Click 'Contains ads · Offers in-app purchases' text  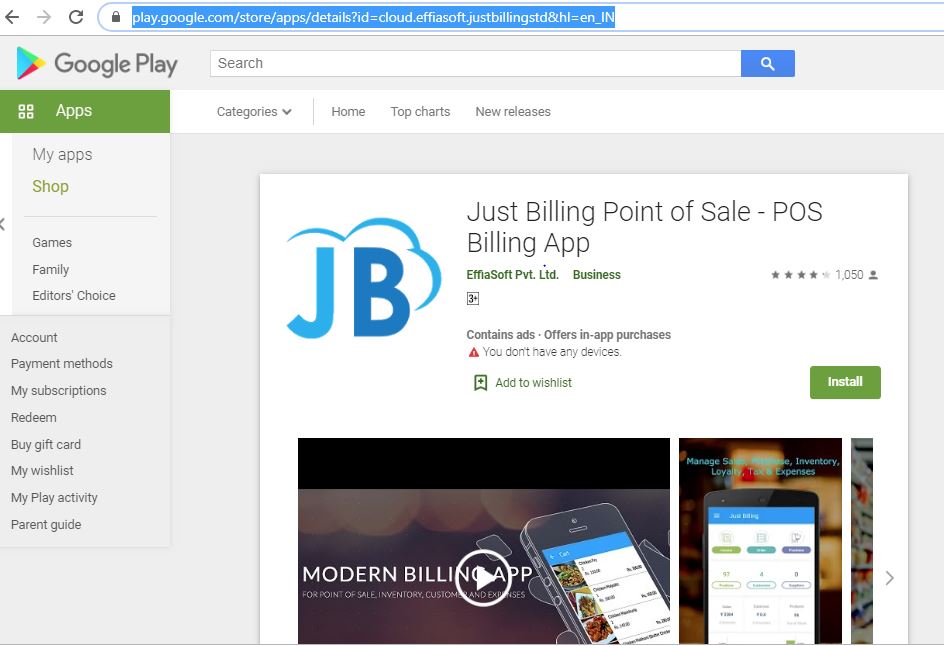[568, 335]
